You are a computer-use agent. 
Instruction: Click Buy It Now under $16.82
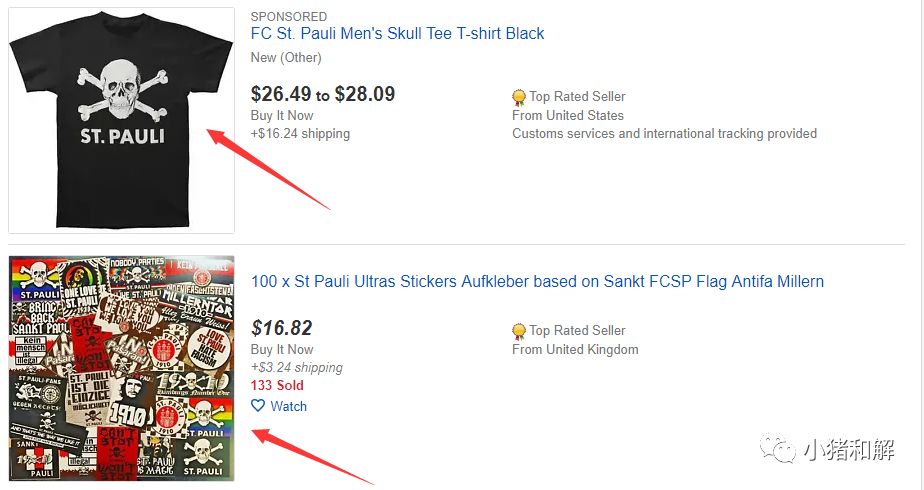(281, 349)
